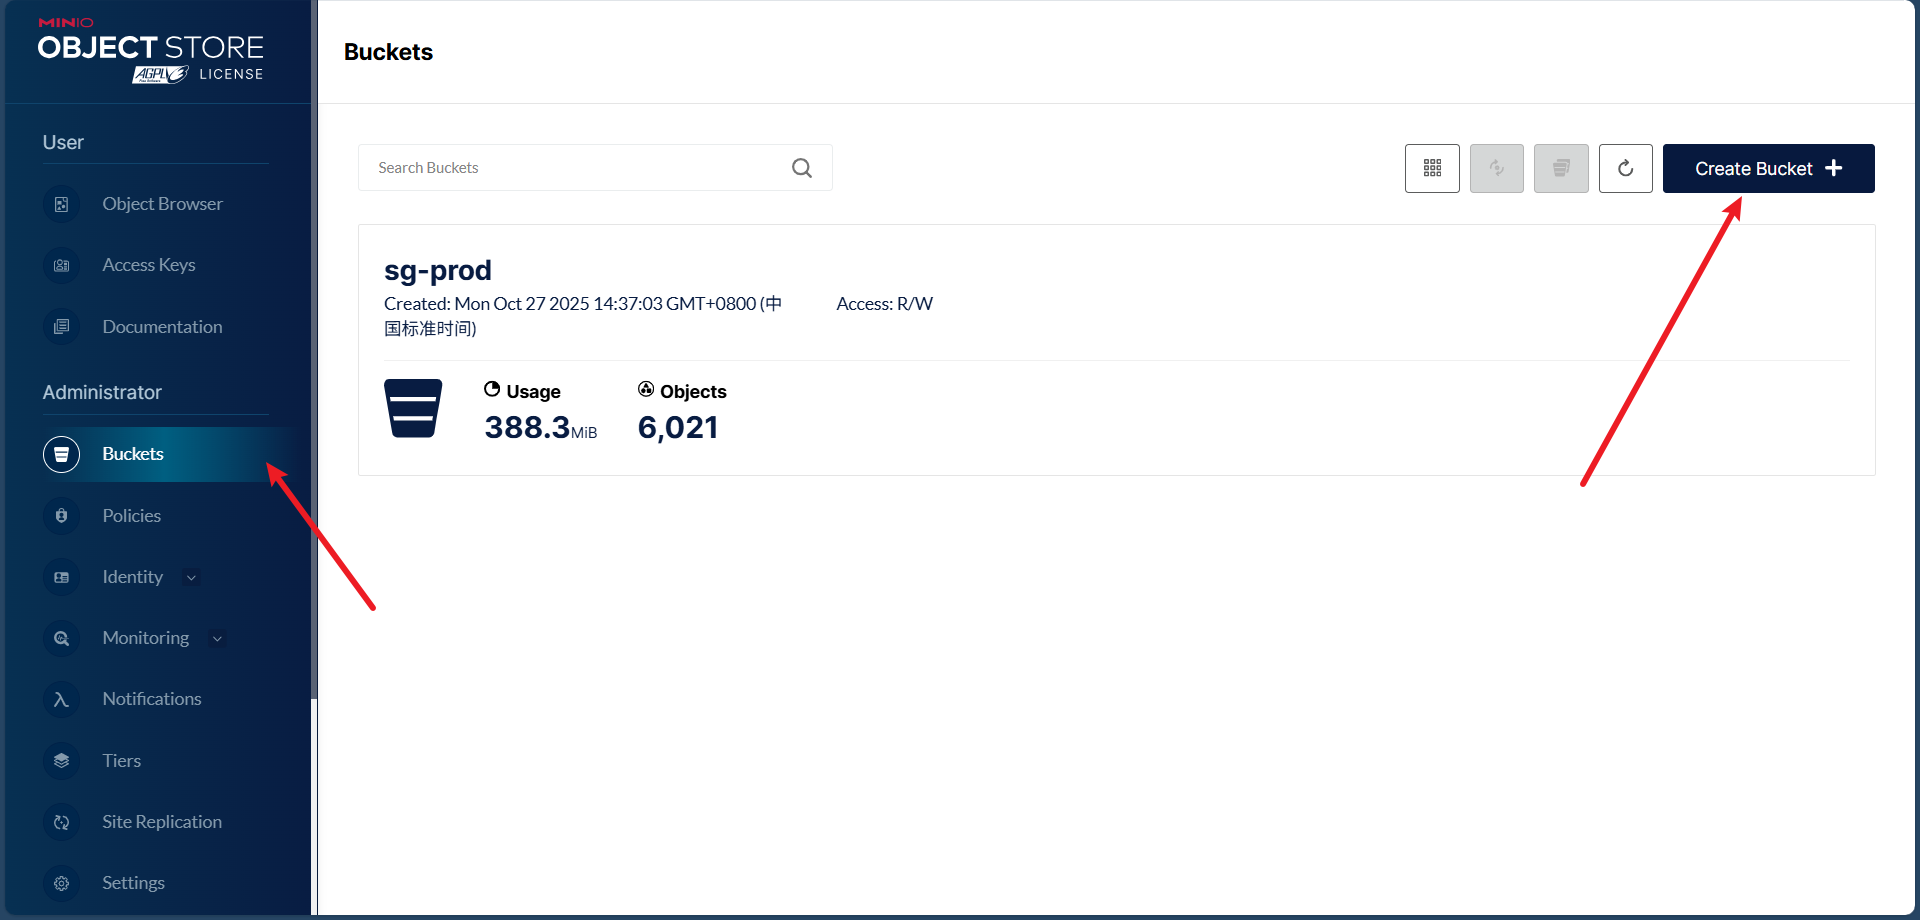
Task: Click the Access Keys sidebar icon
Action: pos(61,265)
